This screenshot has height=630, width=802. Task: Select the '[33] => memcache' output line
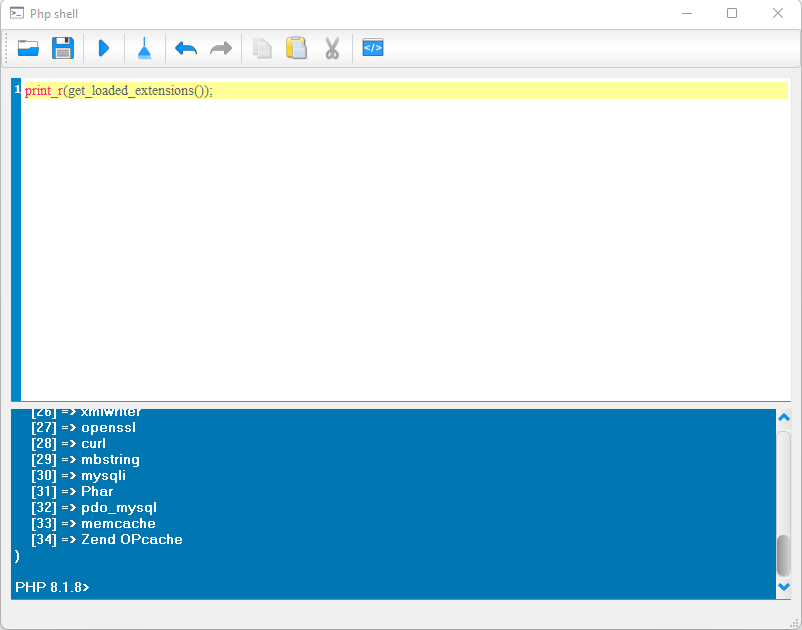[x=93, y=523]
